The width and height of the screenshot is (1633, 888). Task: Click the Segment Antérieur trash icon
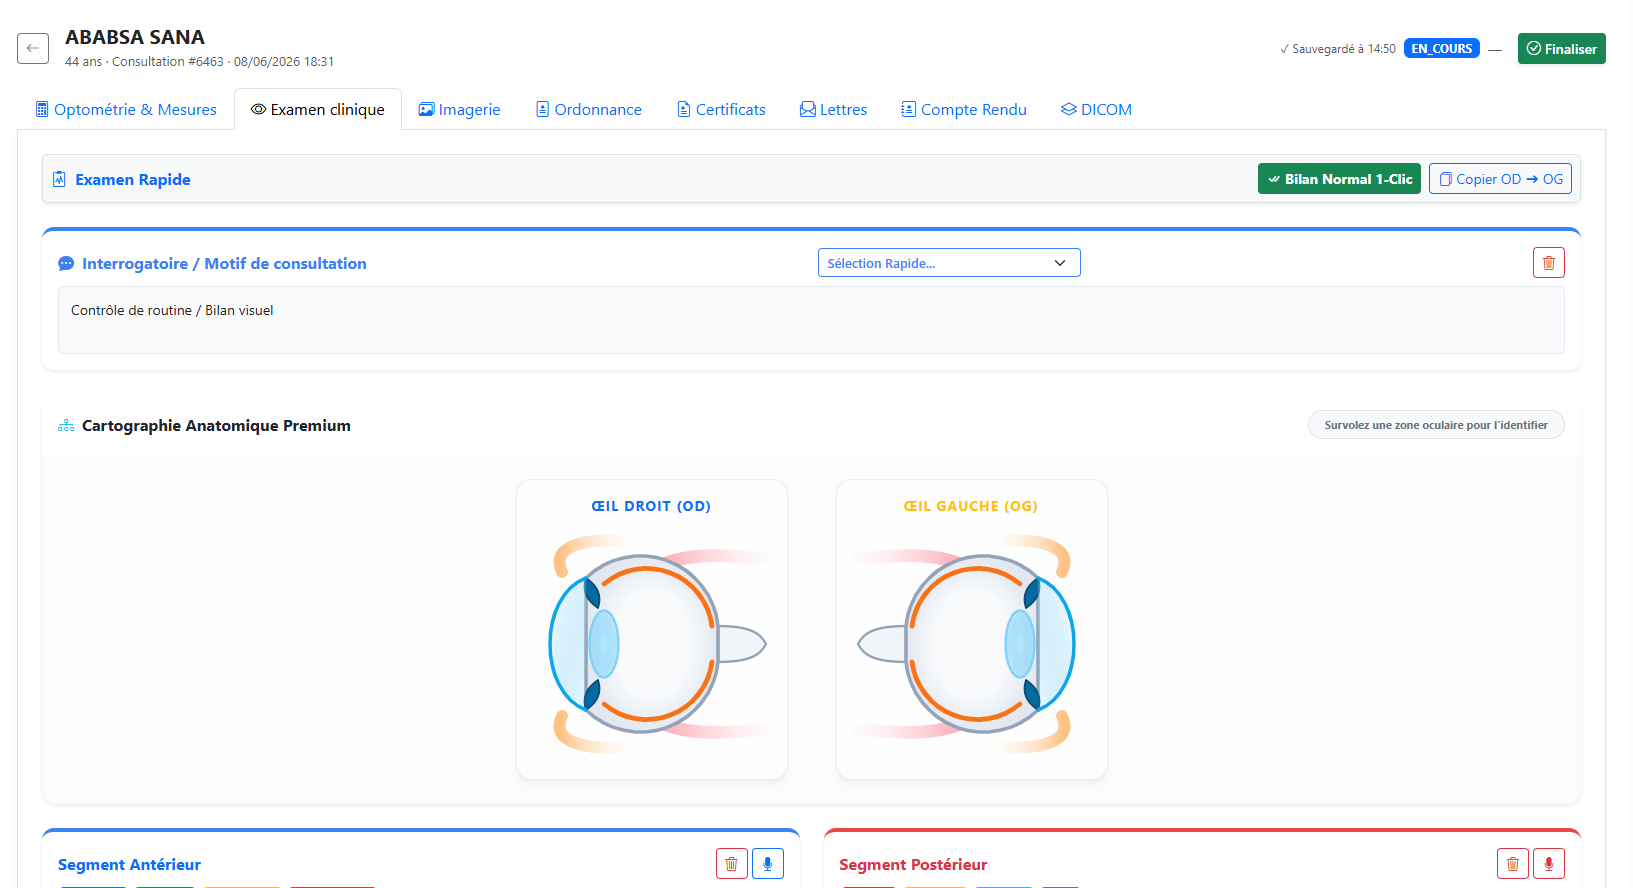click(731, 864)
